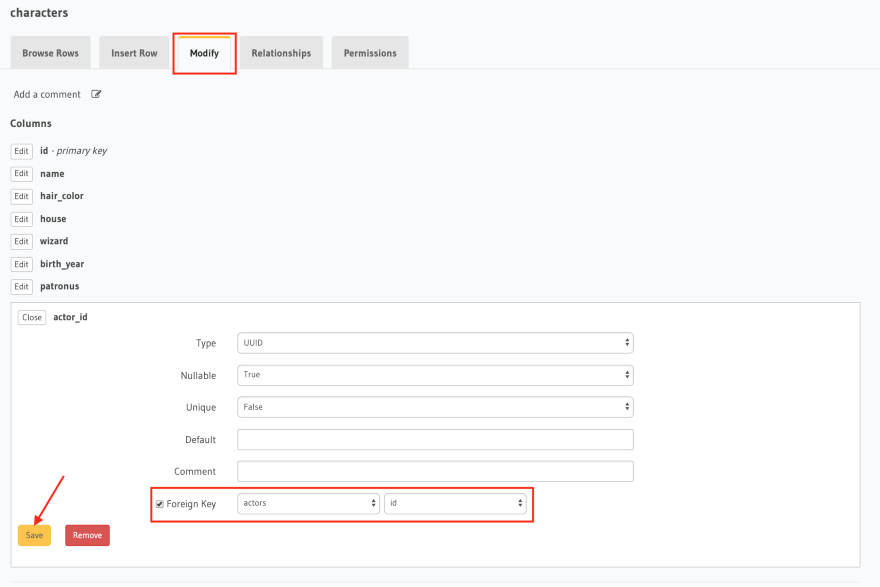Open the Type dropdown showing UUID

435,343
